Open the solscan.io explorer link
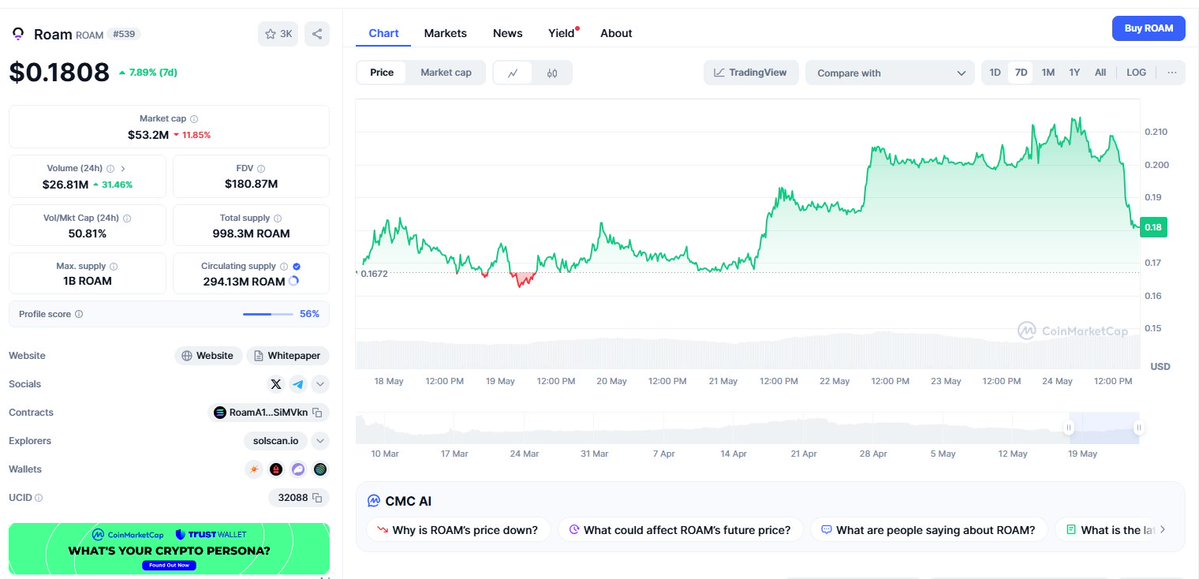 [276, 441]
